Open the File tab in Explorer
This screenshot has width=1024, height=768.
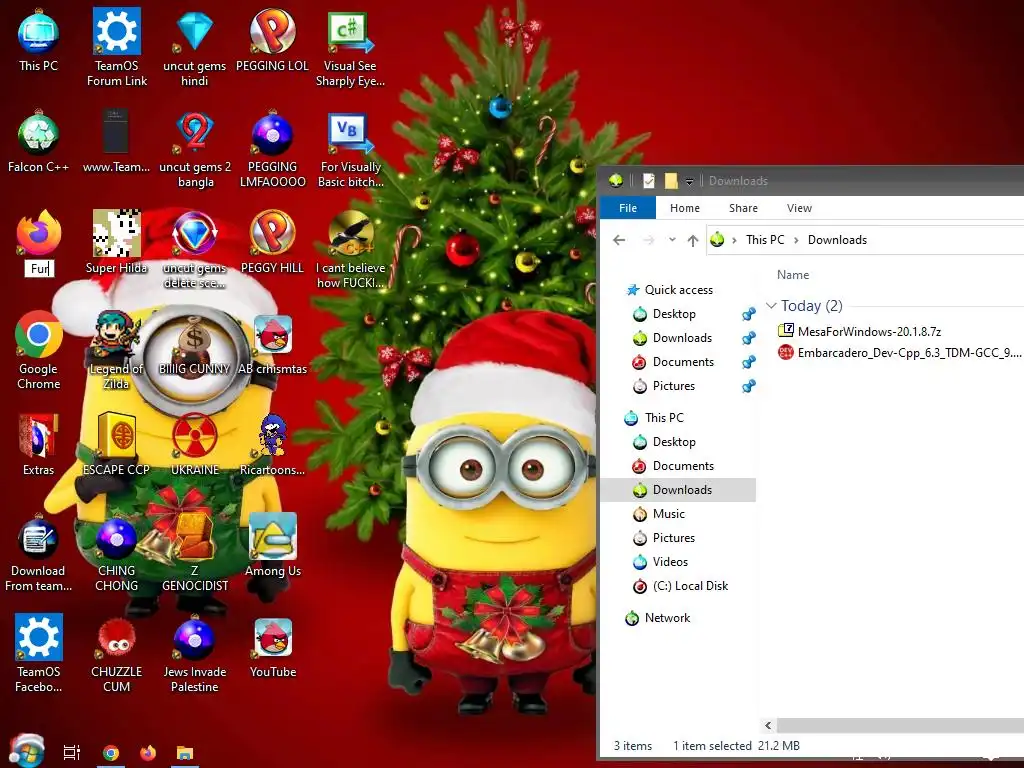[628, 208]
